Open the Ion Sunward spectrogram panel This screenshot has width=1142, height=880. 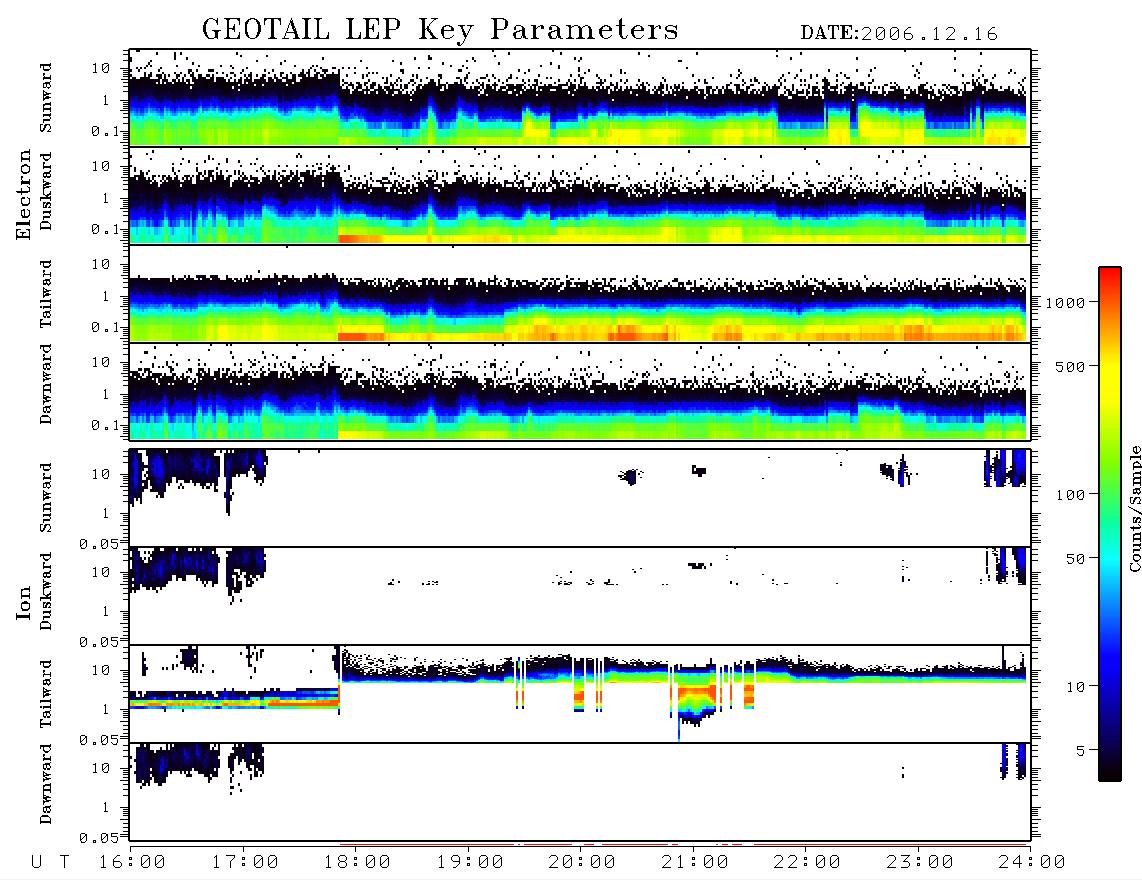point(580,498)
